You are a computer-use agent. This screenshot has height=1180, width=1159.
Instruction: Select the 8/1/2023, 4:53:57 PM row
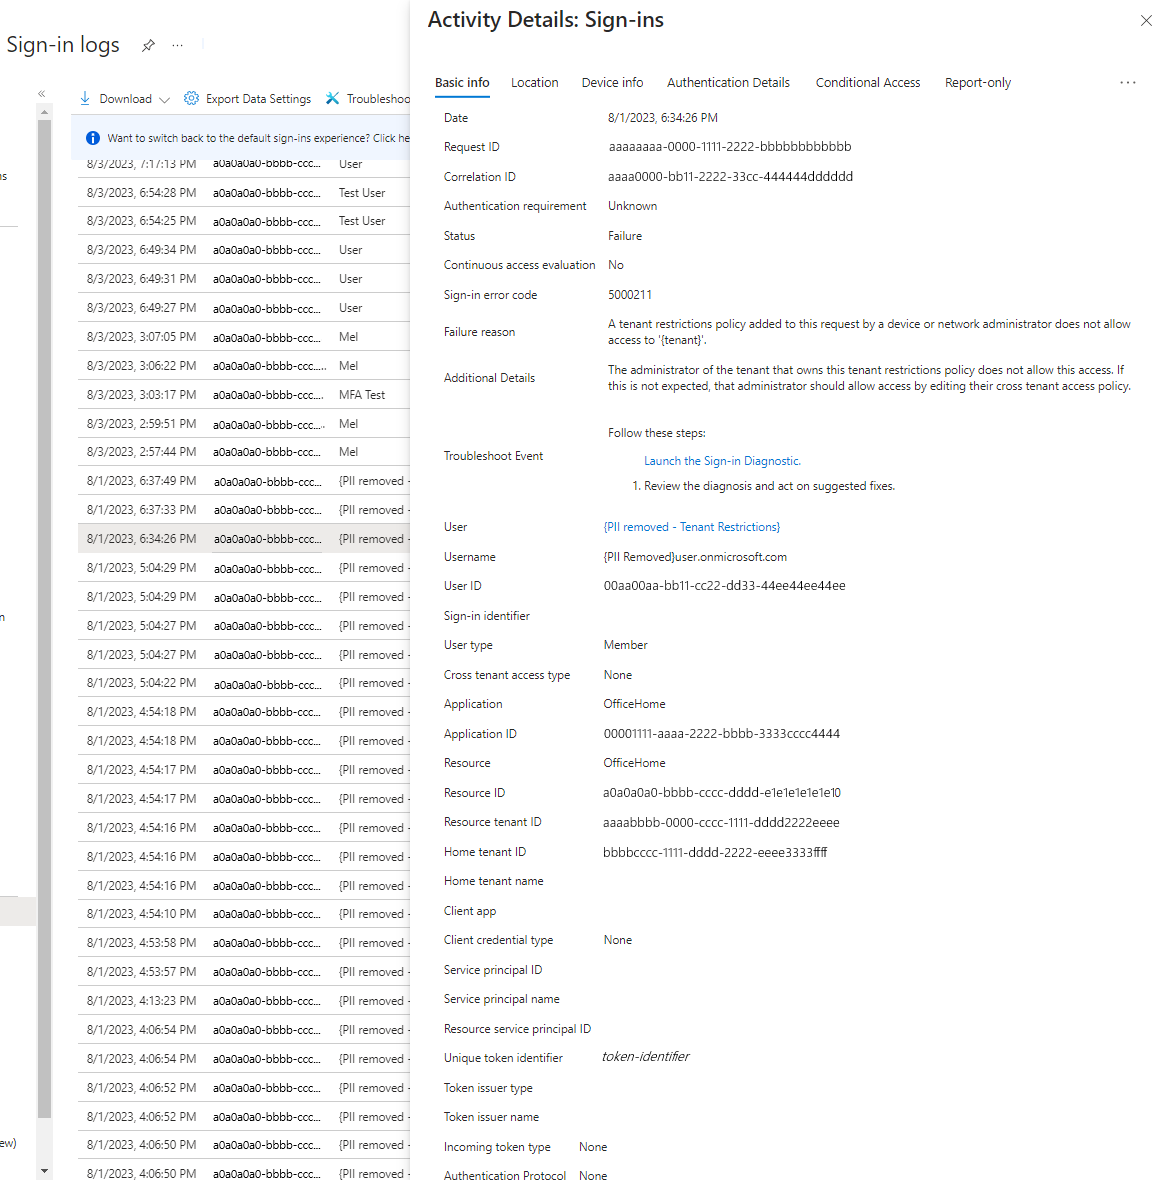[244, 972]
